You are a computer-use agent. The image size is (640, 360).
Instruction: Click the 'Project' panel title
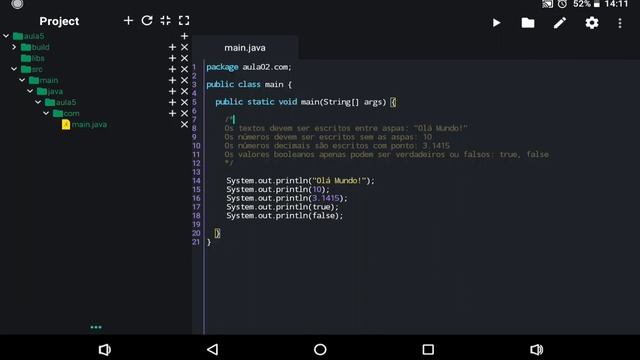point(59,21)
